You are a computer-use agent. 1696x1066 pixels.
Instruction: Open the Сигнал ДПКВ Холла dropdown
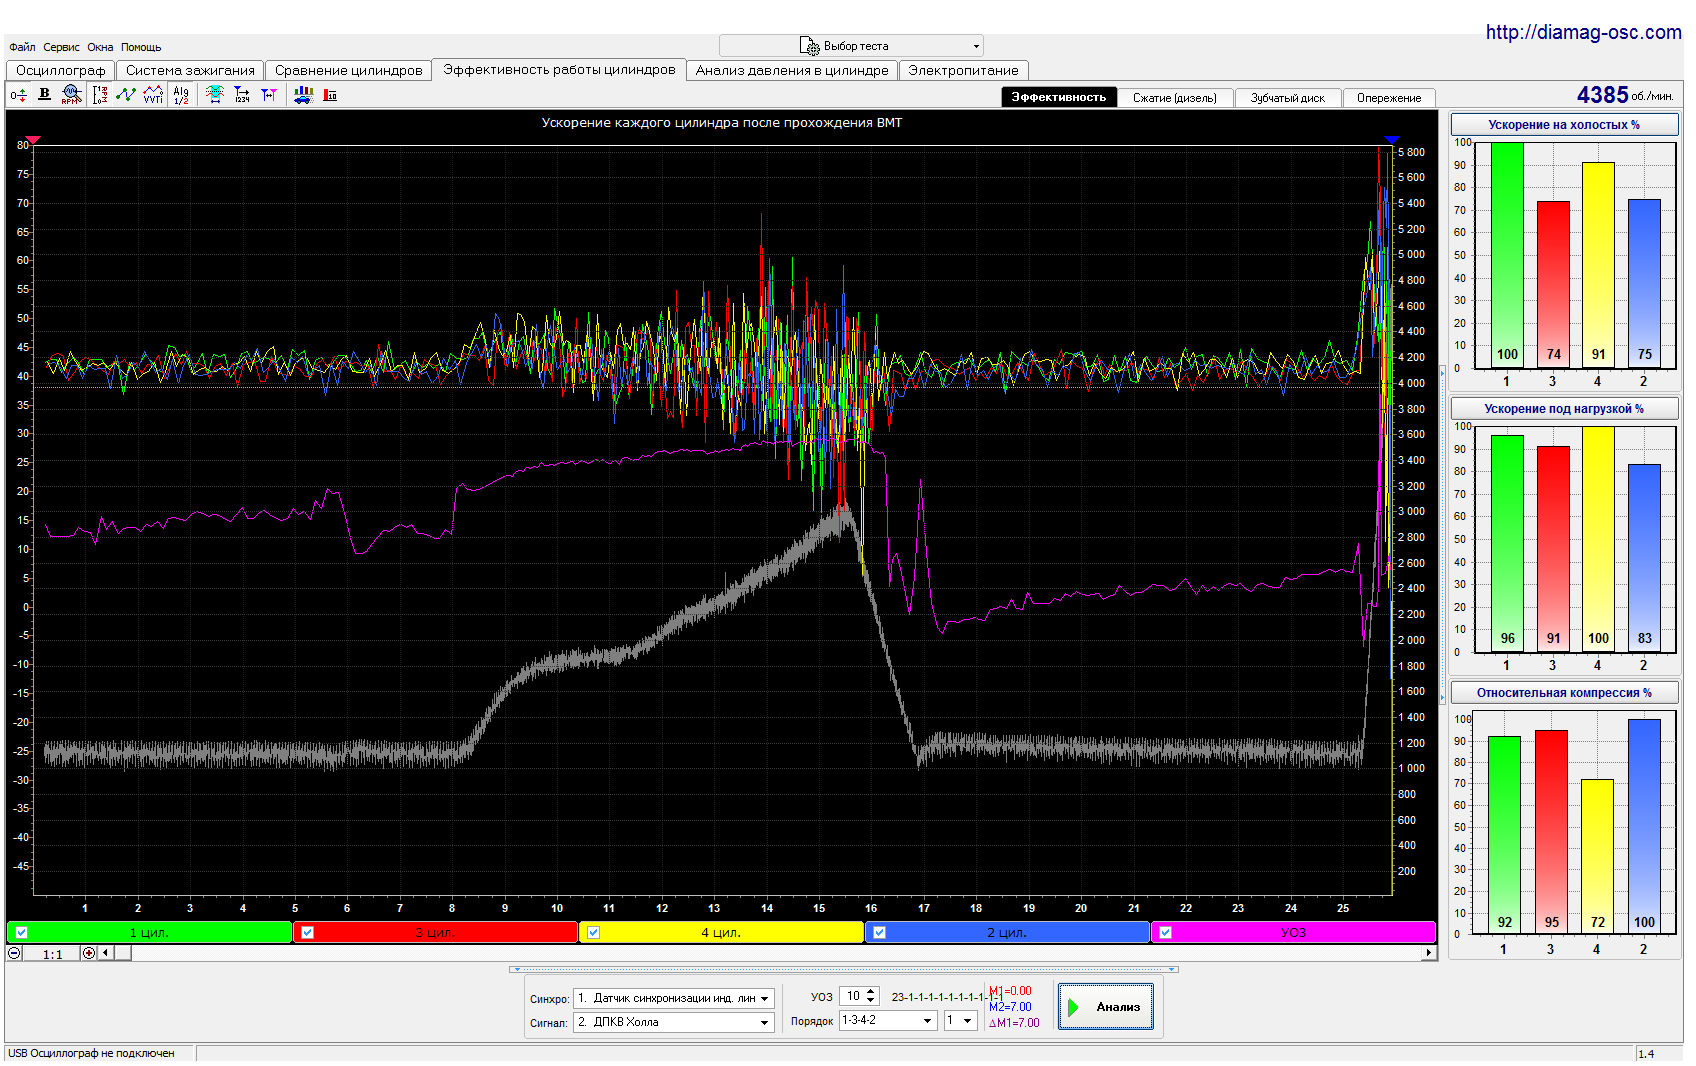[674, 1022]
